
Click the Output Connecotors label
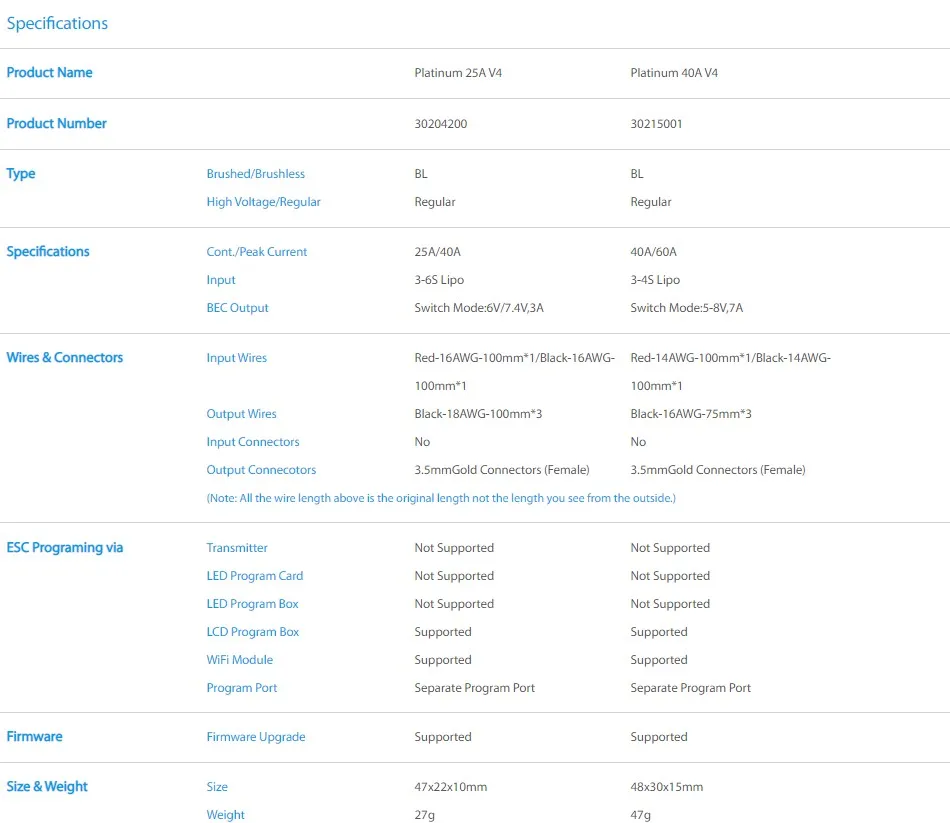(261, 470)
